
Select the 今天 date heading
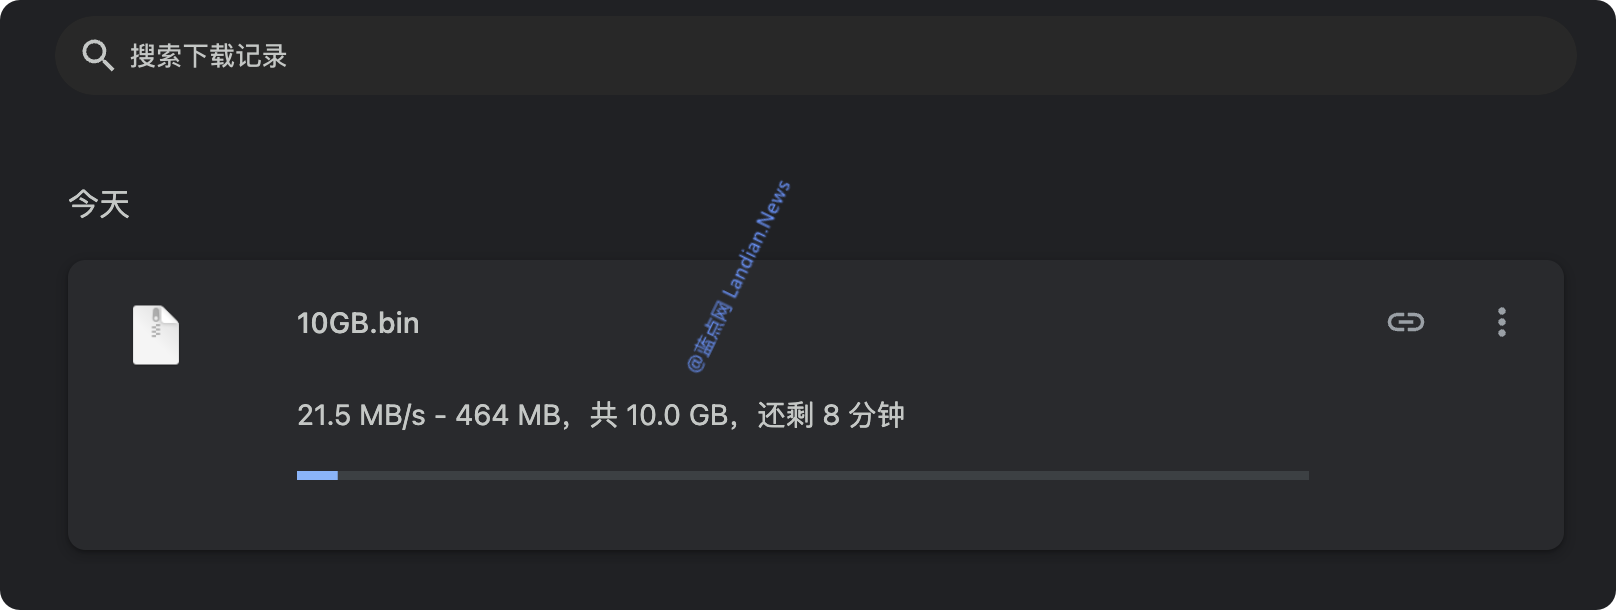coord(99,204)
